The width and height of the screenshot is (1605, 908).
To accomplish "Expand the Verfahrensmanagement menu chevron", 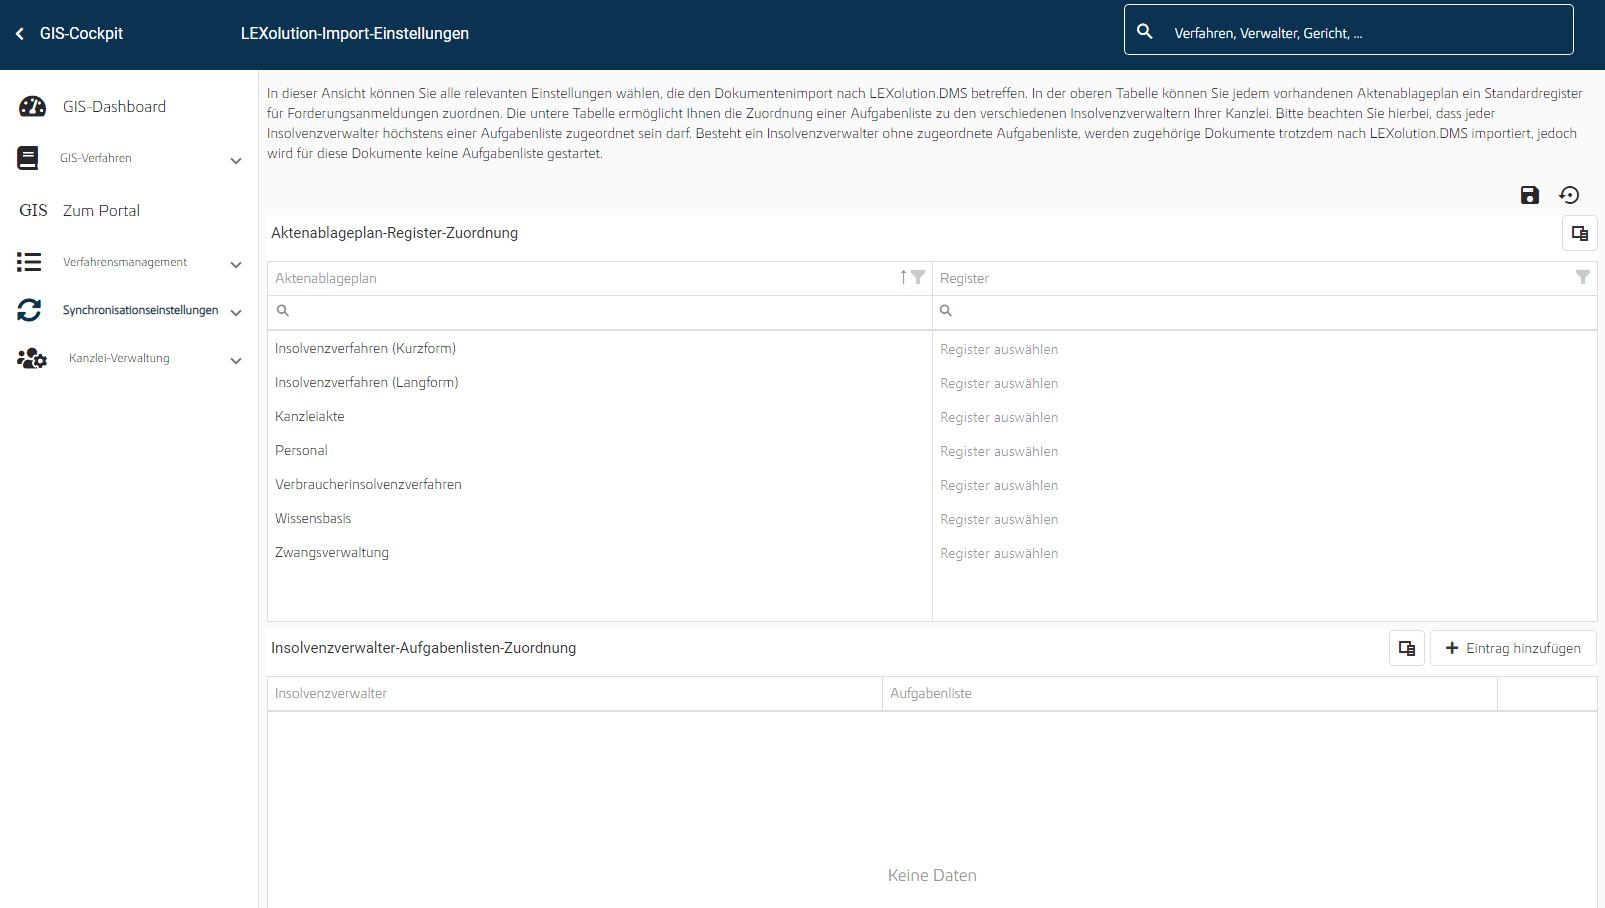I will click(236, 264).
